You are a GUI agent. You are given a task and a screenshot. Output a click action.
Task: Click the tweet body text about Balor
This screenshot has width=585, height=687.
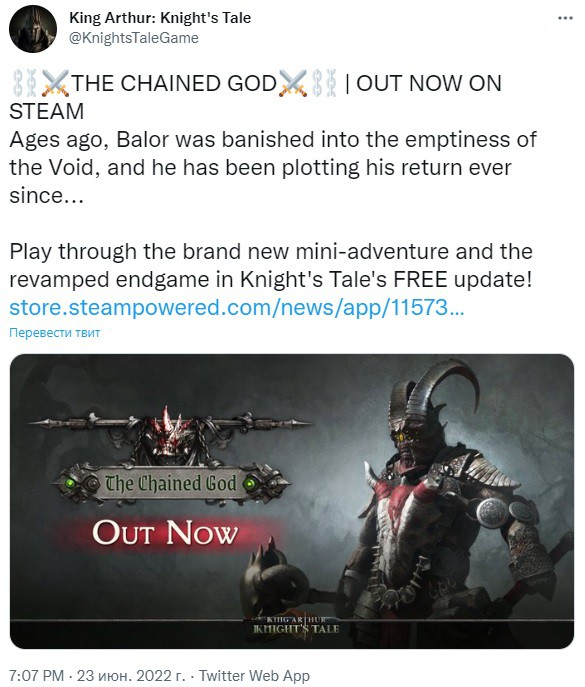(x=272, y=167)
